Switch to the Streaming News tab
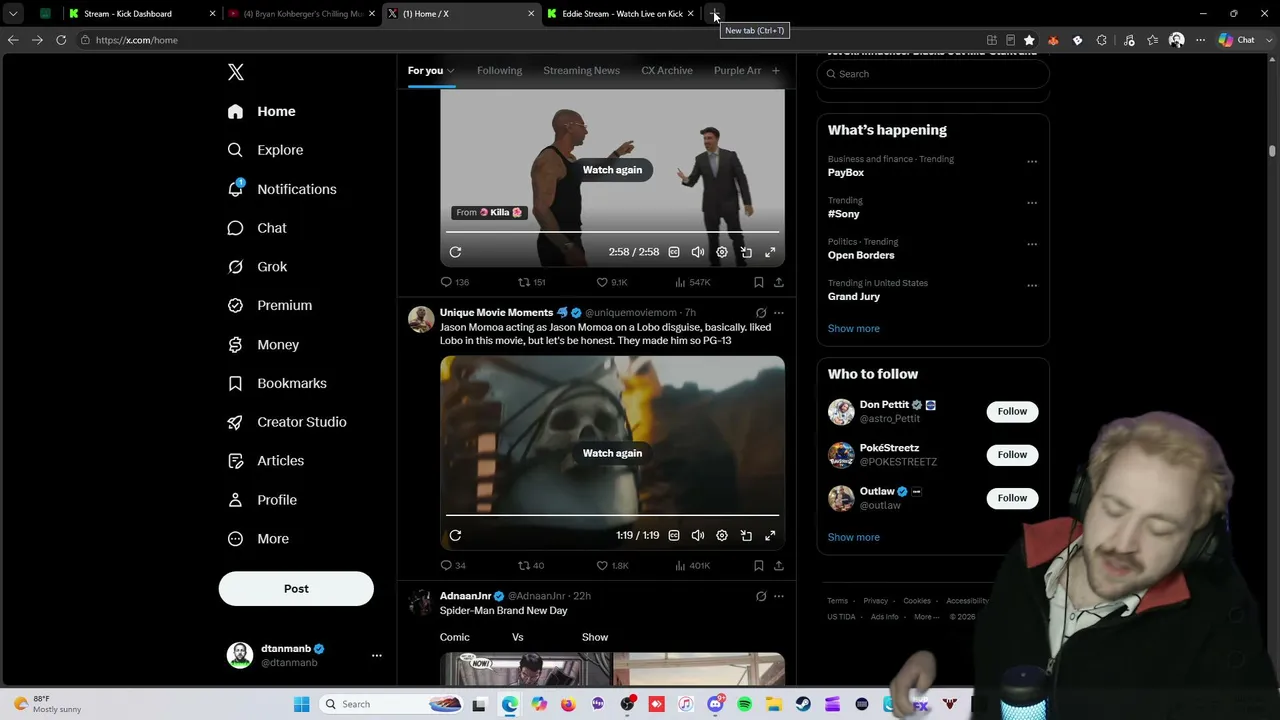The height and width of the screenshot is (720, 1280). point(581,71)
